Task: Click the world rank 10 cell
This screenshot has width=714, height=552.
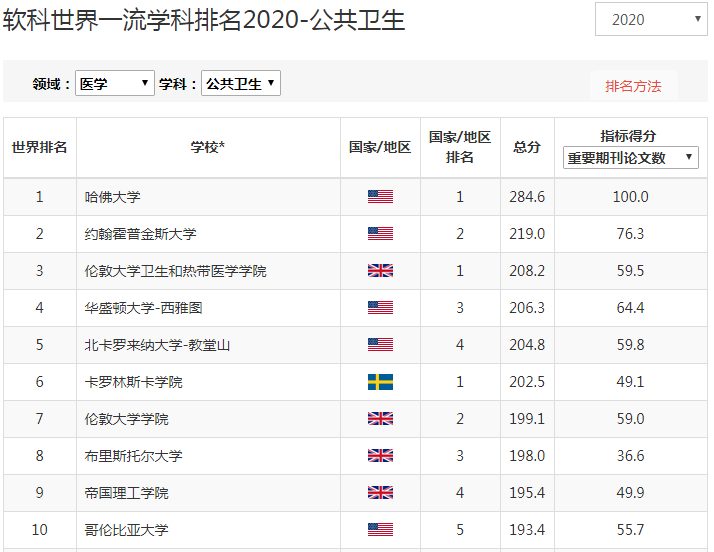Action: [40, 530]
